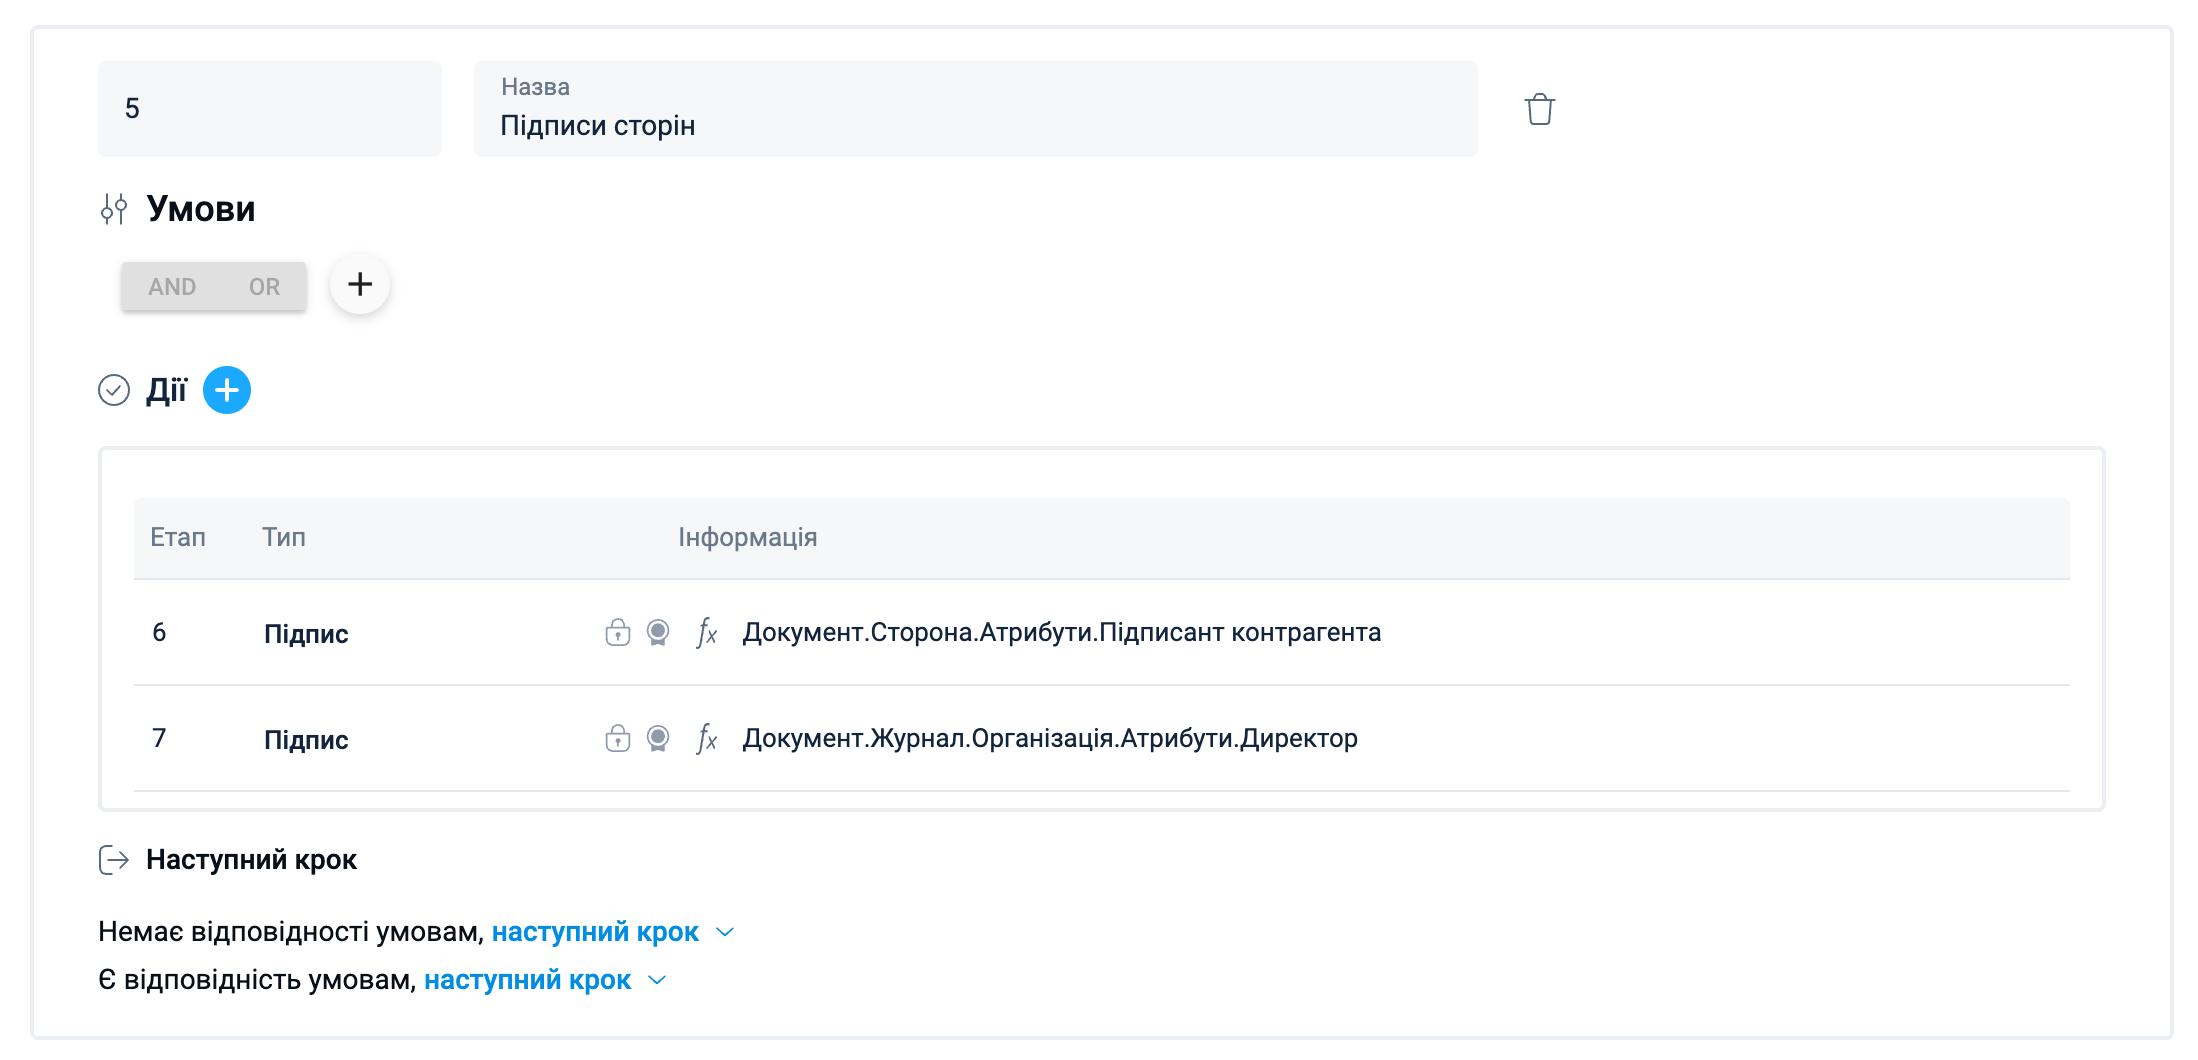The image size is (2198, 1060).
Task: Click fx formula icon in stage 7 row
Action: click(x=707, y=738)
